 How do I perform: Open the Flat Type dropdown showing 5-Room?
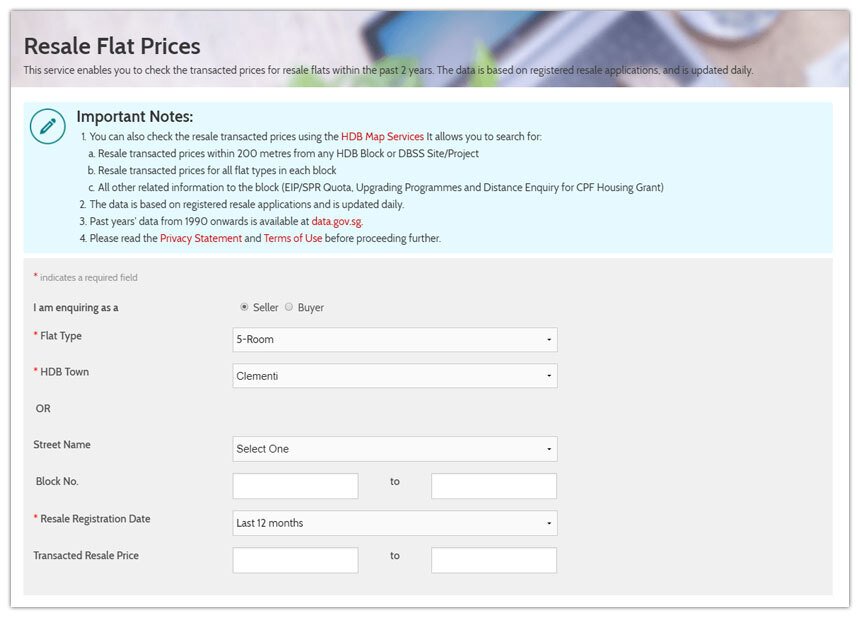(x=395, y=339)
